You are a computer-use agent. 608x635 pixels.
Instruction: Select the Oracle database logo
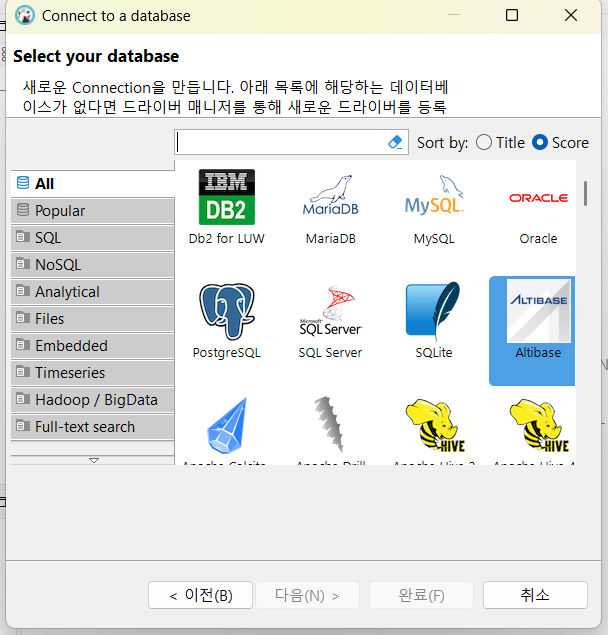(x=538, y=198)
